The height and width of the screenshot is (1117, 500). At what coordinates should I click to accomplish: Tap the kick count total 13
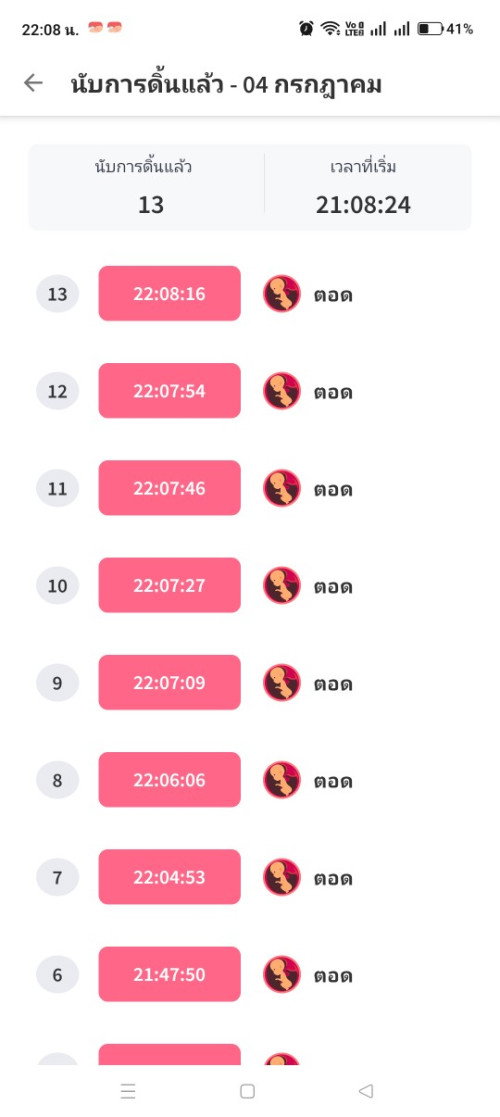pos(151,205)
